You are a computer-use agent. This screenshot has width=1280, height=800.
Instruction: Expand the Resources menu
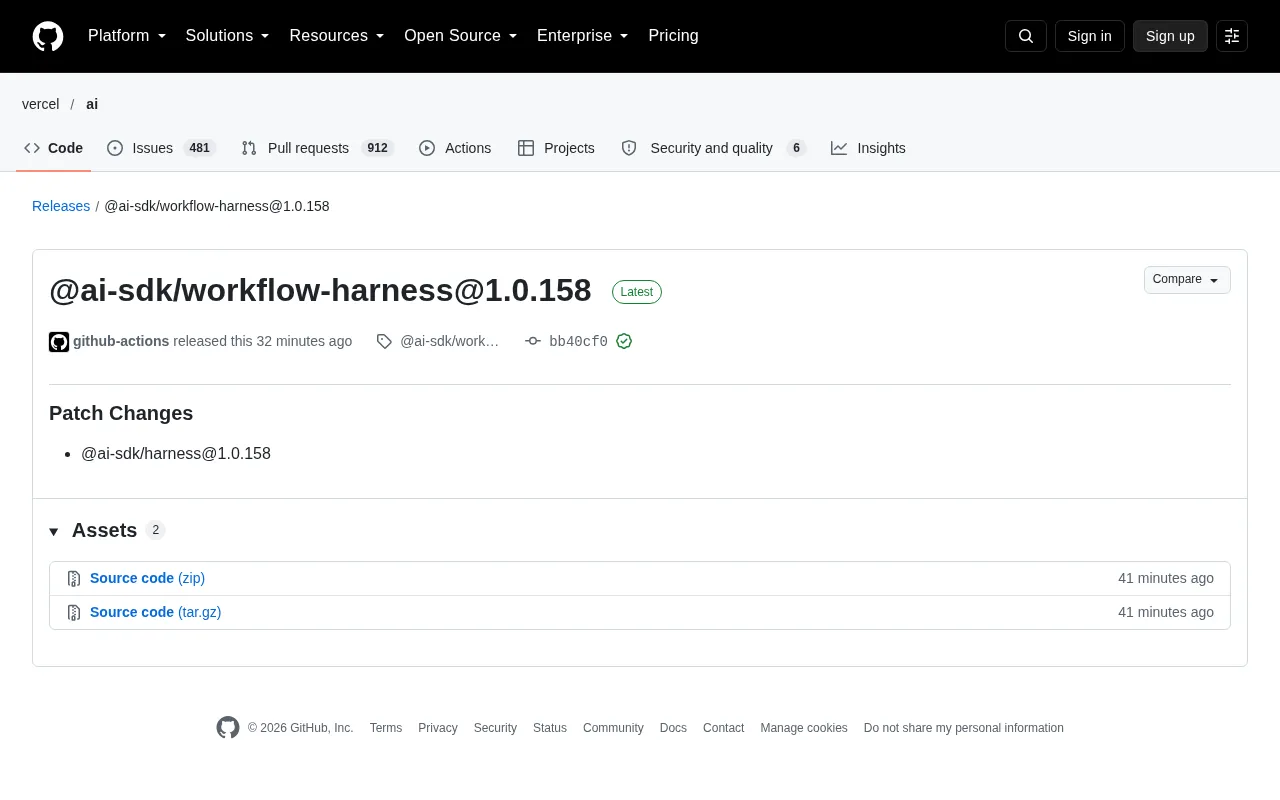coord(337,36)
